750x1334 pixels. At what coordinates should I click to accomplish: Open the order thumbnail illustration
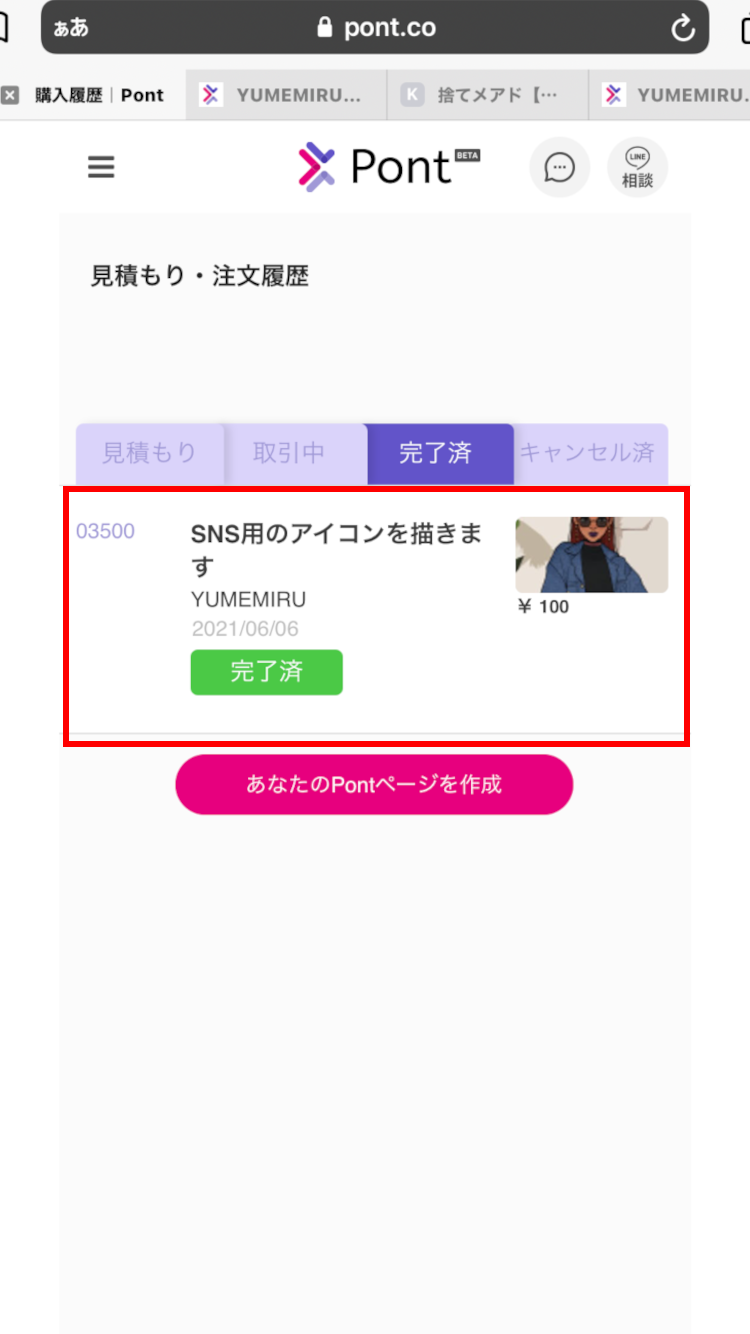(591, 555)
